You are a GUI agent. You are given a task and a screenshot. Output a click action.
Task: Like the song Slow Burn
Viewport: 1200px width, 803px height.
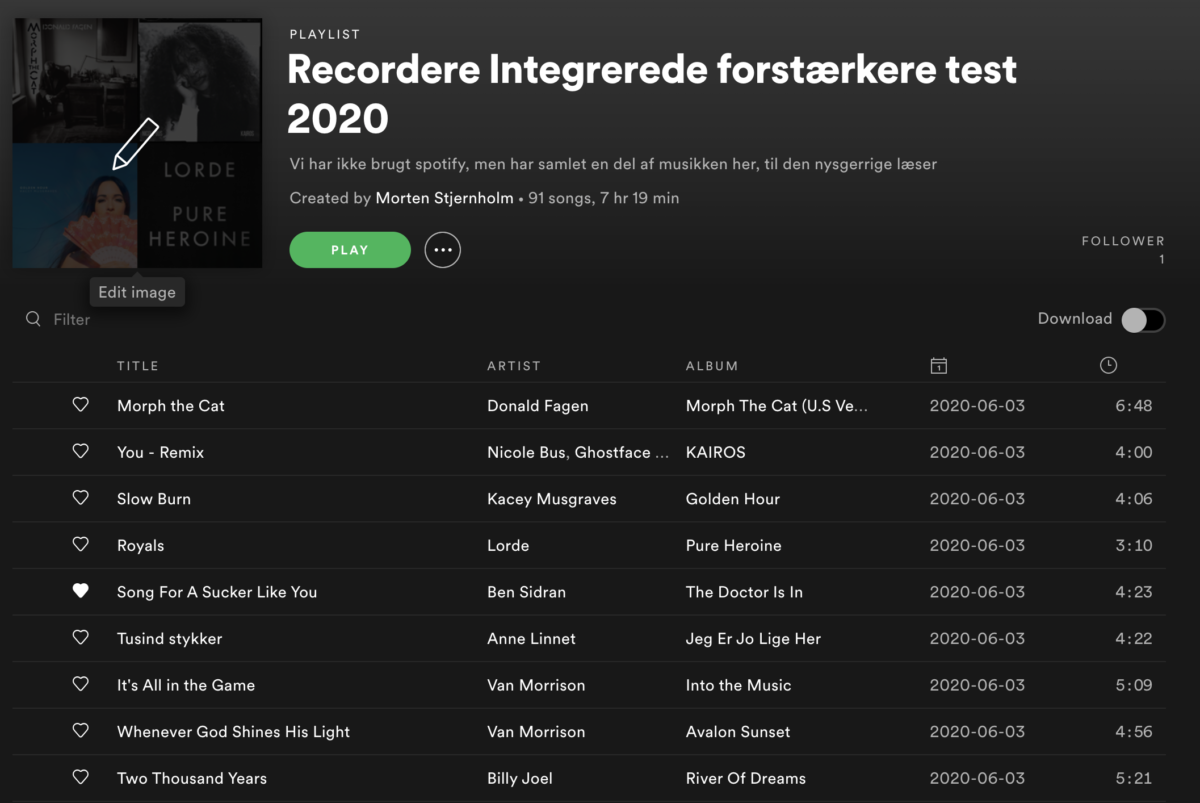pyautogui.click(x=81, y=498)
